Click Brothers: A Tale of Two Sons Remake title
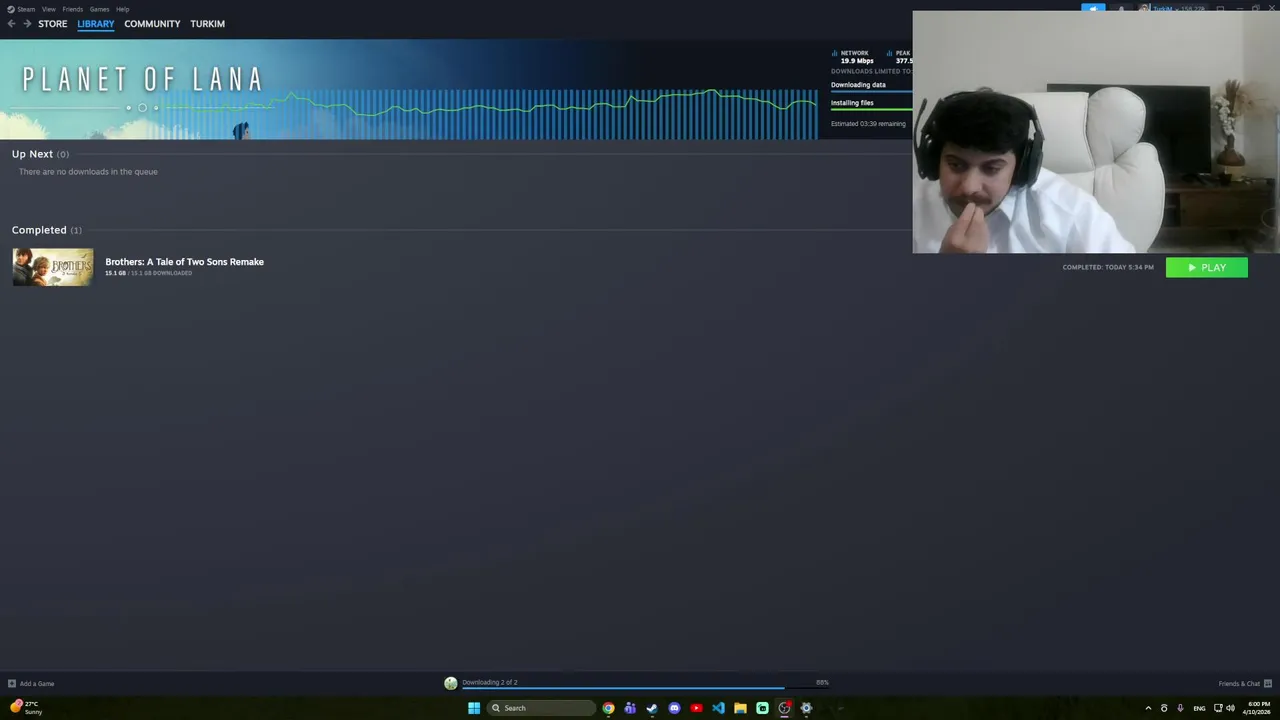This screenshot has height=720, width=1280. (x=185, y=262)
